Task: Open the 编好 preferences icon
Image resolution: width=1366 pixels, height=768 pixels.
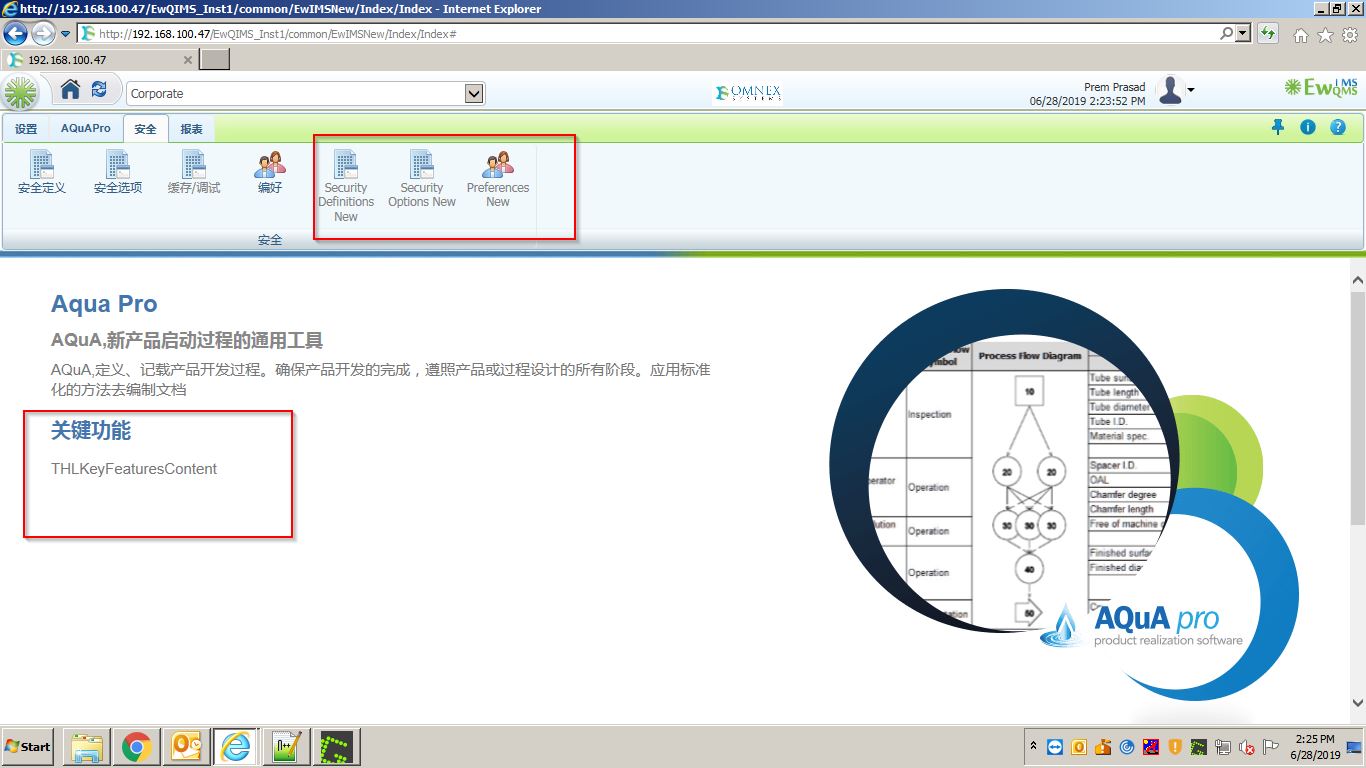Action: tap(270, 173)
